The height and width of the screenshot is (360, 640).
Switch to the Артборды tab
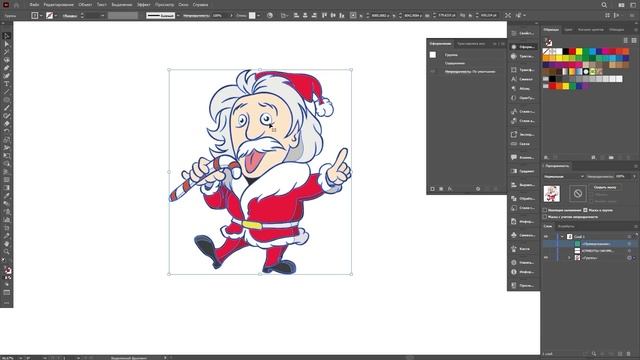566,226
